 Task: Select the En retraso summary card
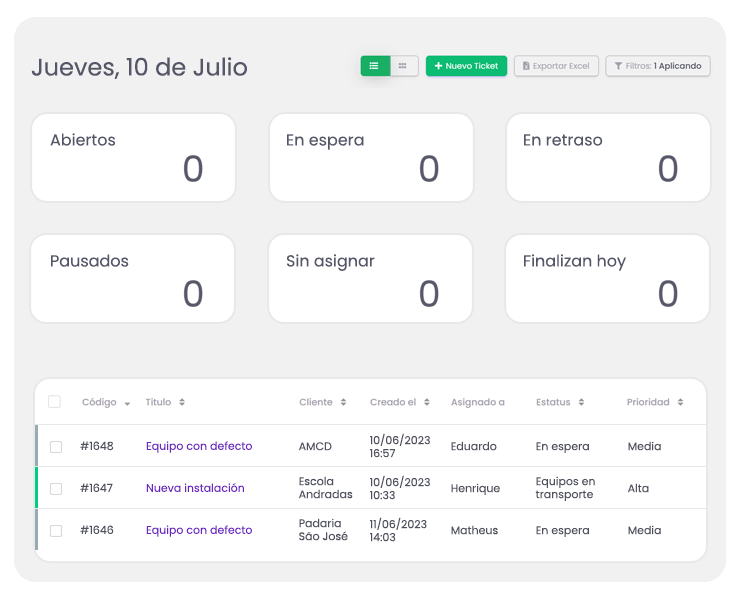[x=607, y=157]
